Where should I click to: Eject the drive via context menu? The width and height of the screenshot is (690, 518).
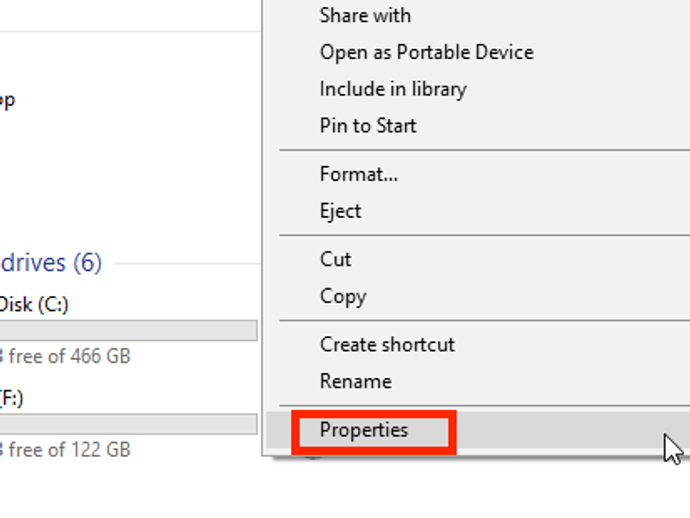click(341, 212)
